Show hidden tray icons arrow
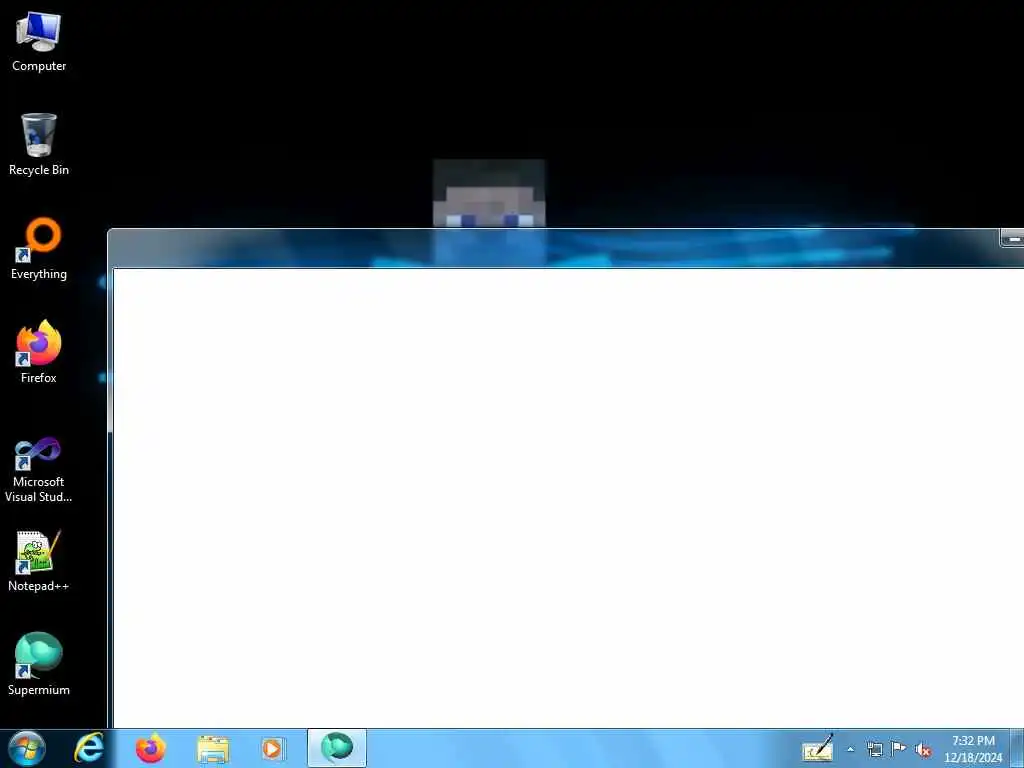Image resolution: width=1024 pixels, height=768 pixels. tap(850, 750)
